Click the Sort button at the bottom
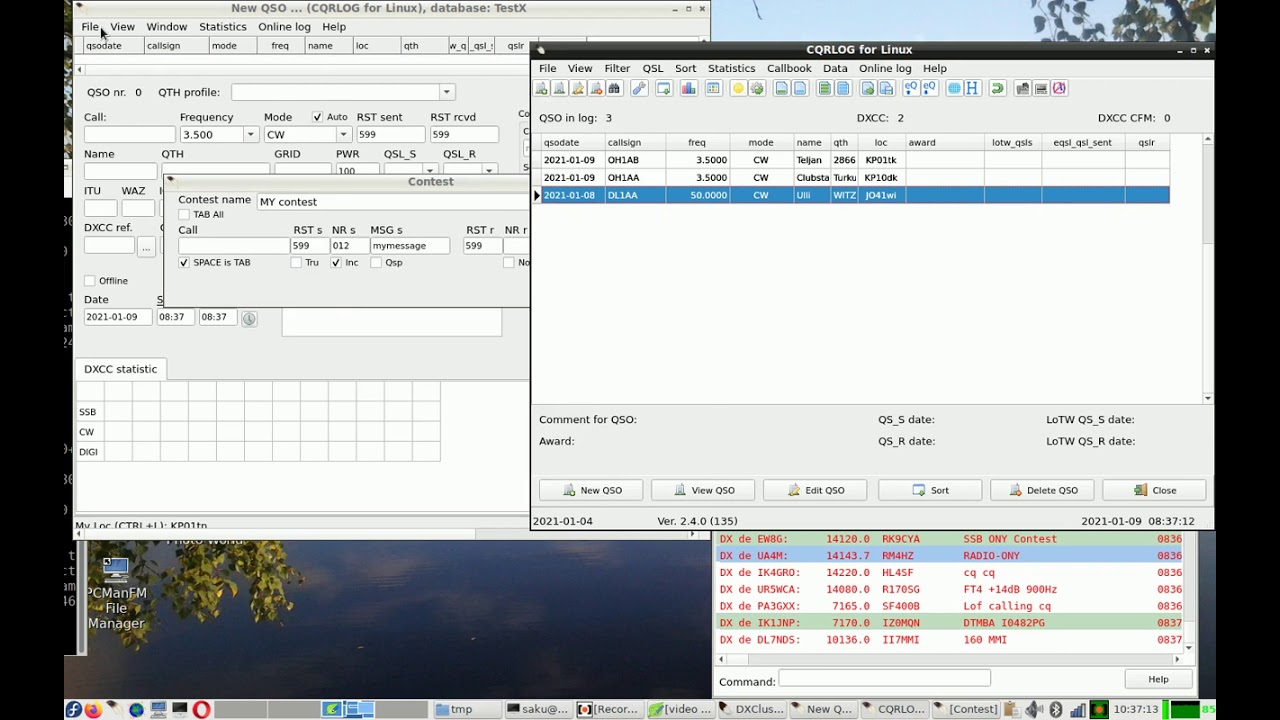Image resolution: width=1280 pixels, height=720 pixels. (x=930, y=490)
